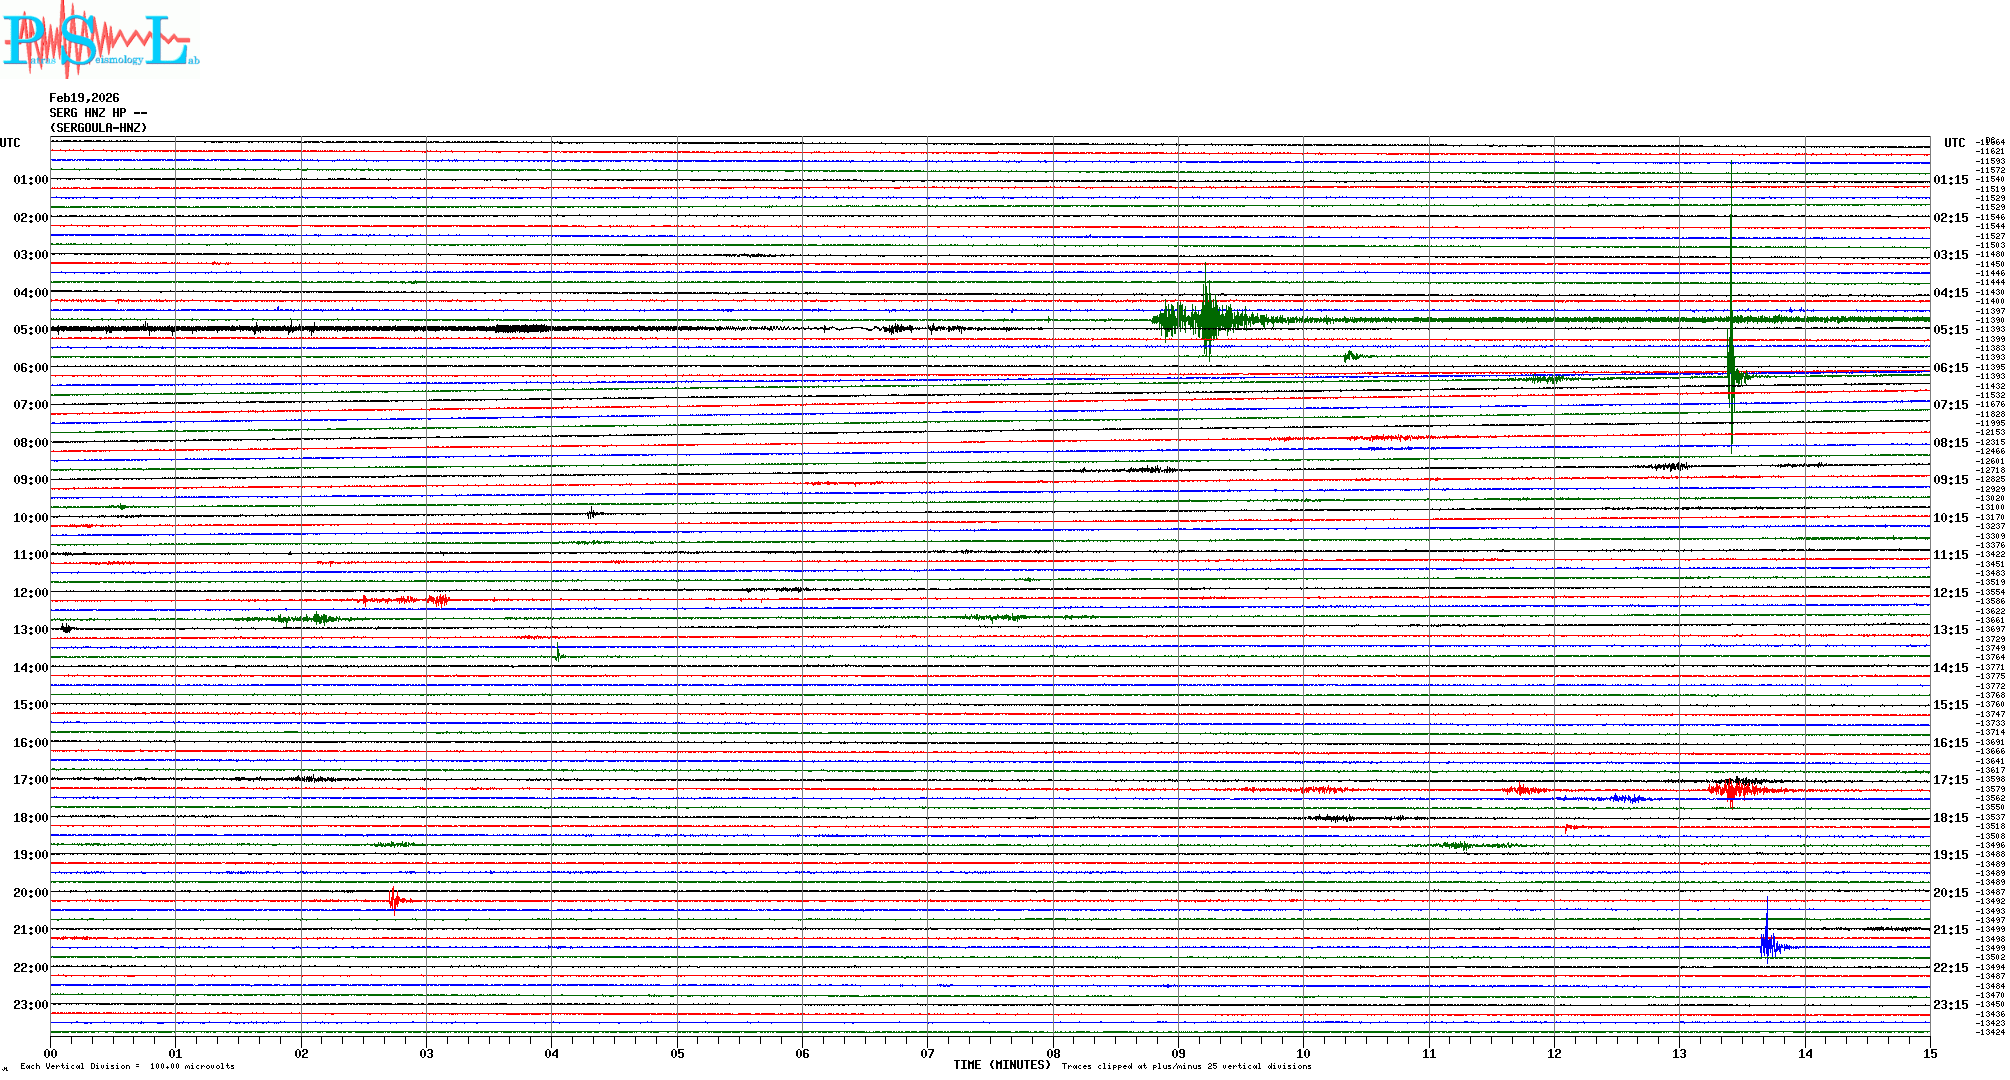Click the 17:15 time label on right
Screen dimensions: 2010x1080
(1950, 780)
